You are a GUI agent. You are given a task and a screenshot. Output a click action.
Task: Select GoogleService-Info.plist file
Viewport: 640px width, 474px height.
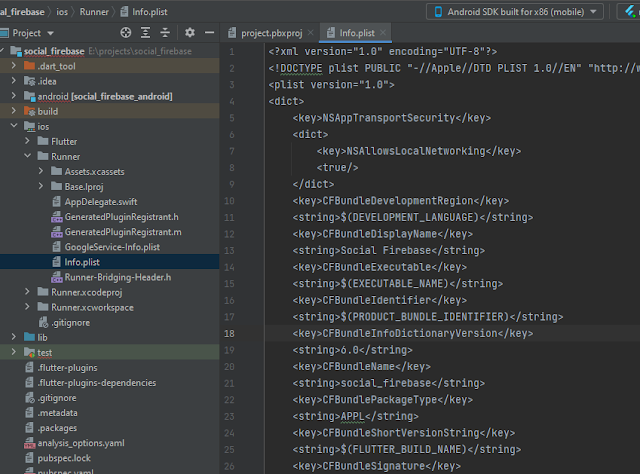click(111, 246)
